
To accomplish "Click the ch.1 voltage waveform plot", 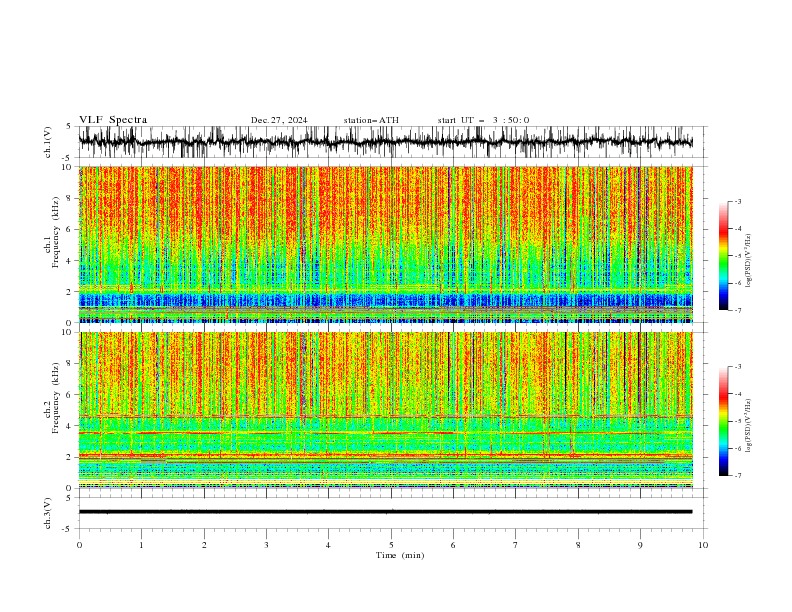I will coord(386,142).
